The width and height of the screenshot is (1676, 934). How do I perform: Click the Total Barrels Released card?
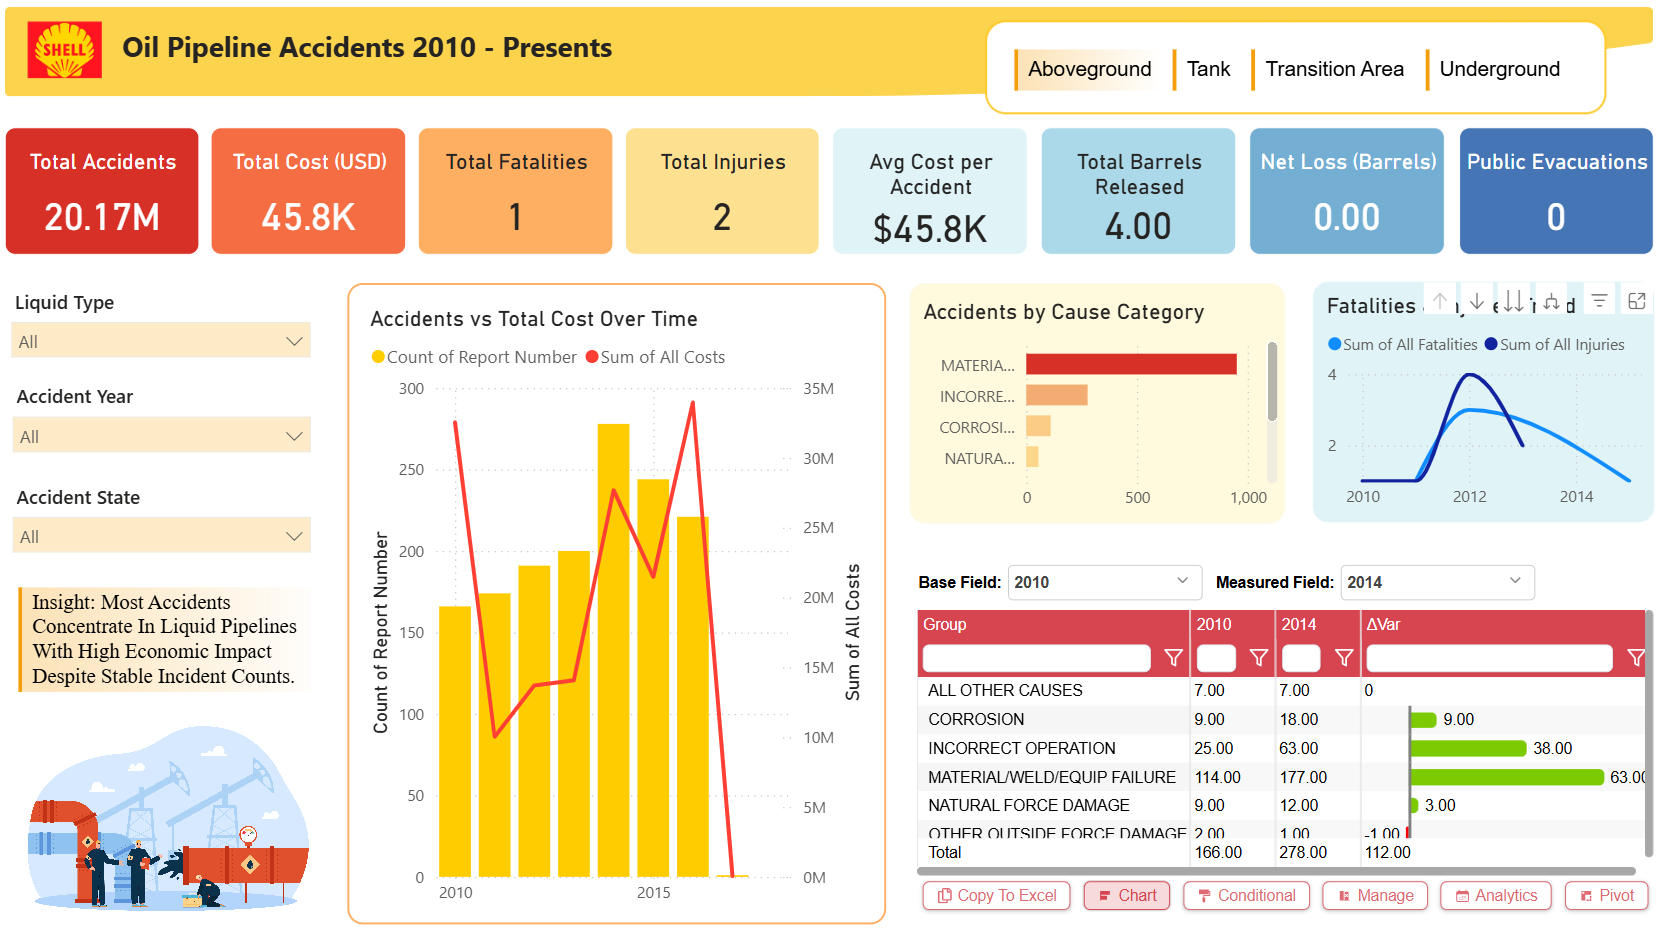[1138, 191]
